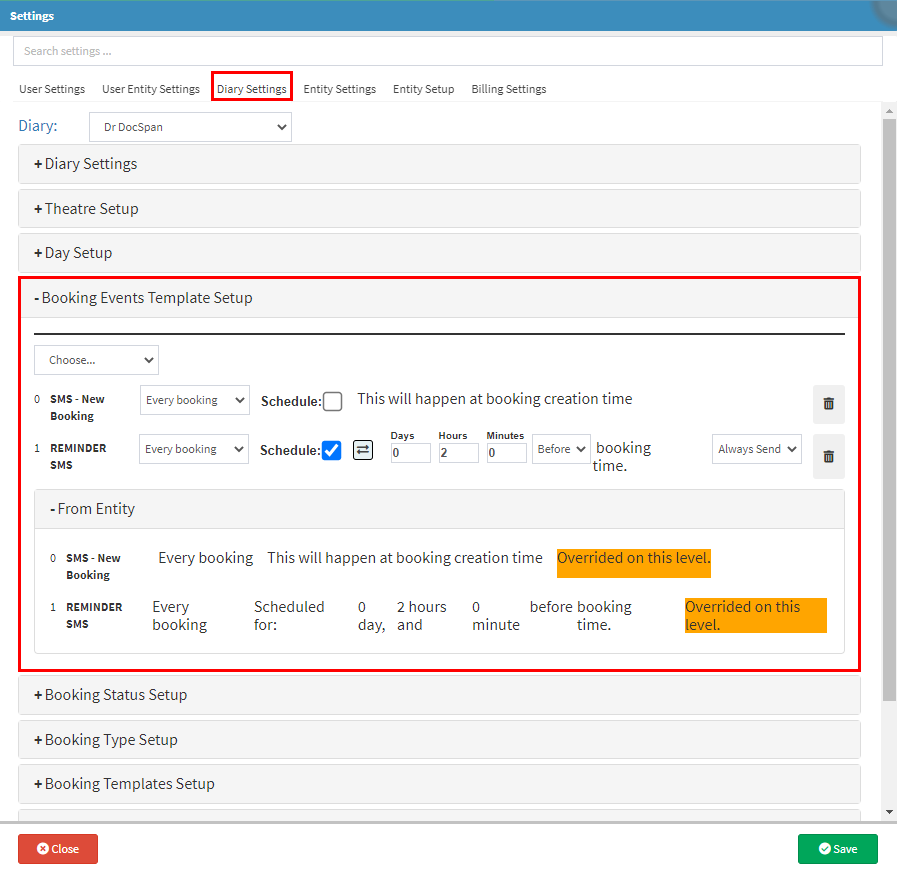
Task: Open the Choose... template dropdown
Action: click(x=96, y=360)
